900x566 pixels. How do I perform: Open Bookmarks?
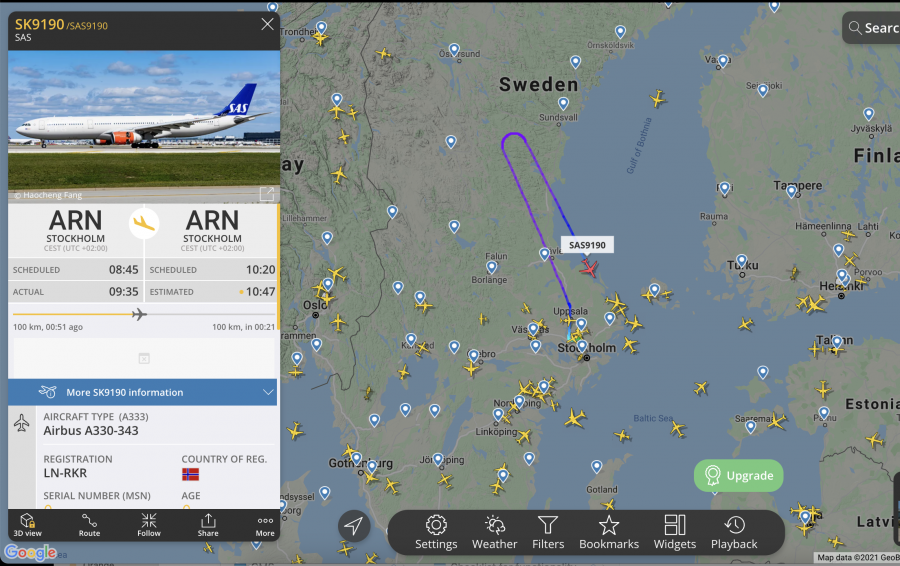point(608,533)
